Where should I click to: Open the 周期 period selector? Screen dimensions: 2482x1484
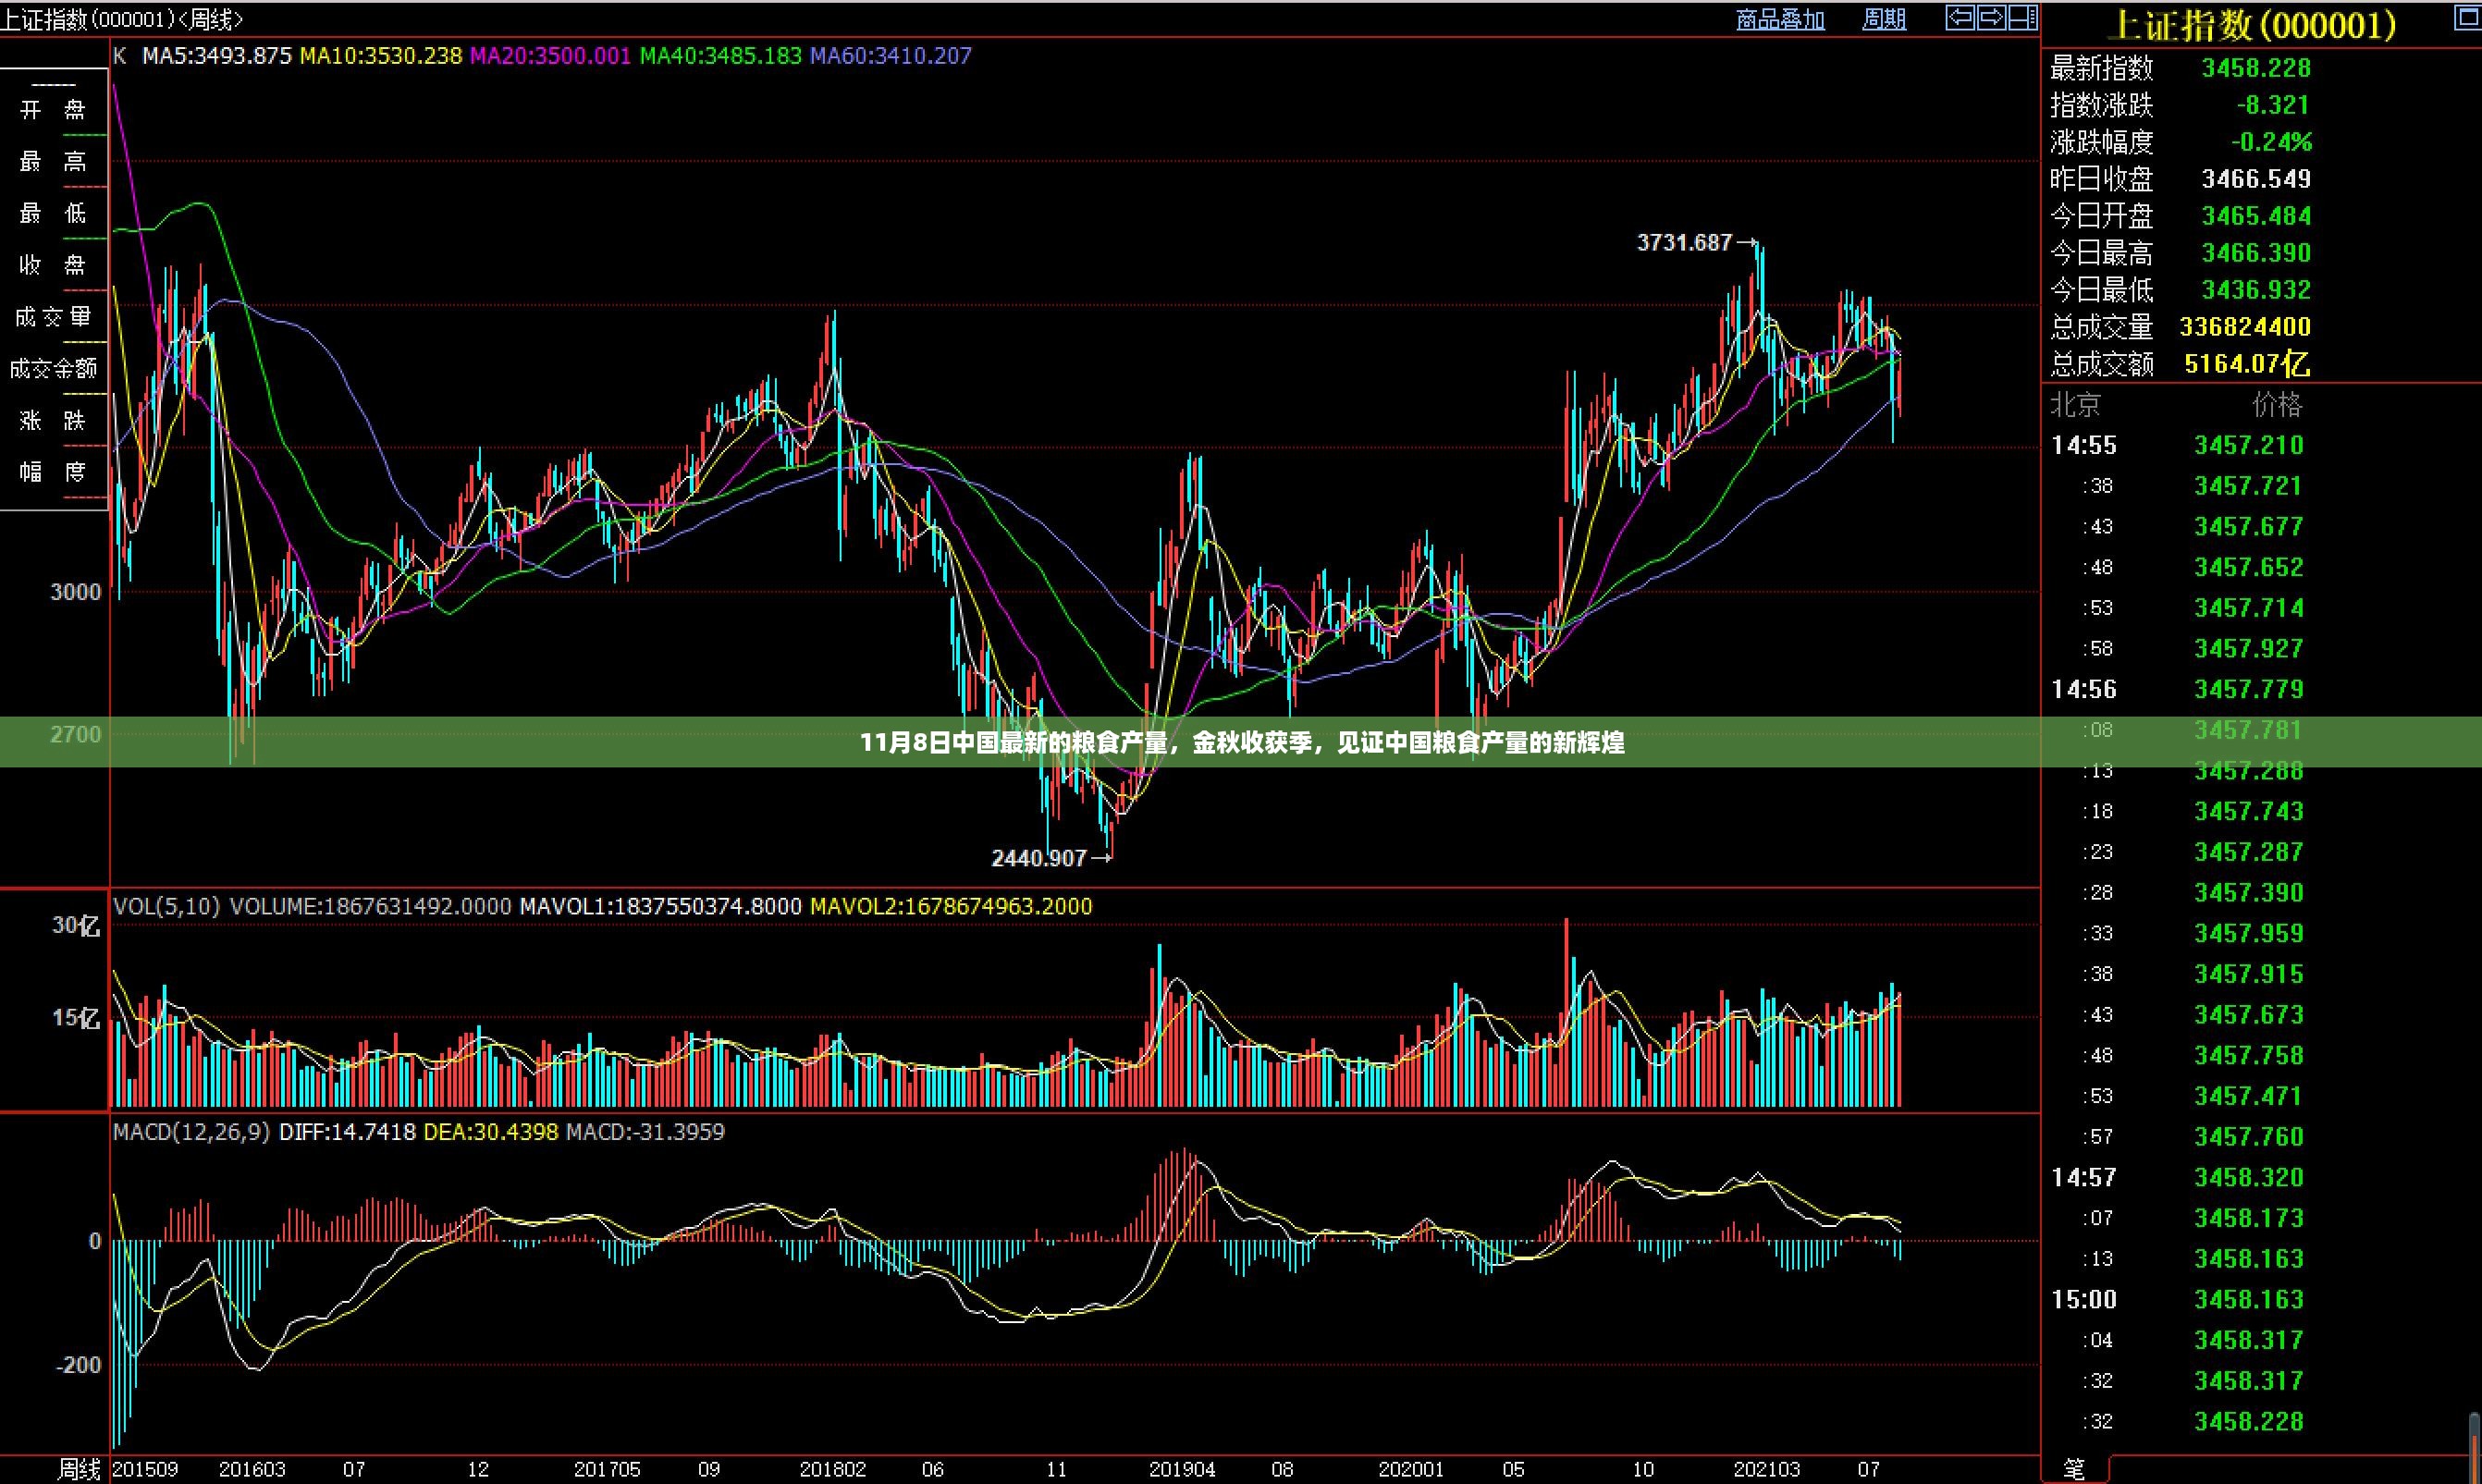[x=1883, y=19]
